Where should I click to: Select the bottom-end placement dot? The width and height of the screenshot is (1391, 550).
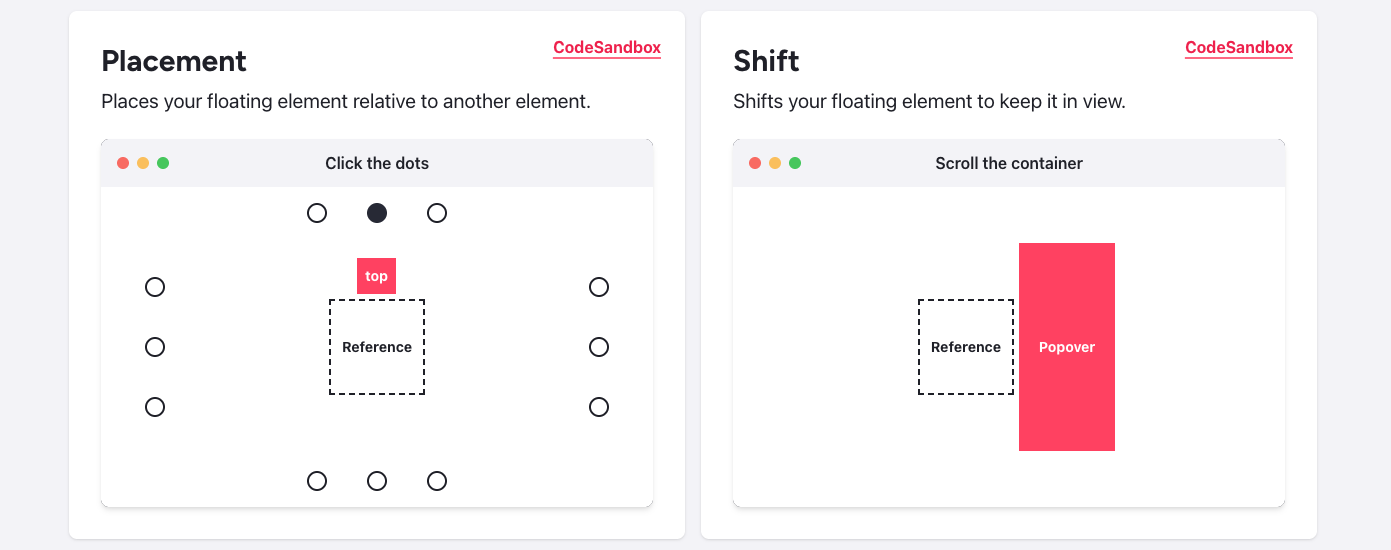(437, 481)
